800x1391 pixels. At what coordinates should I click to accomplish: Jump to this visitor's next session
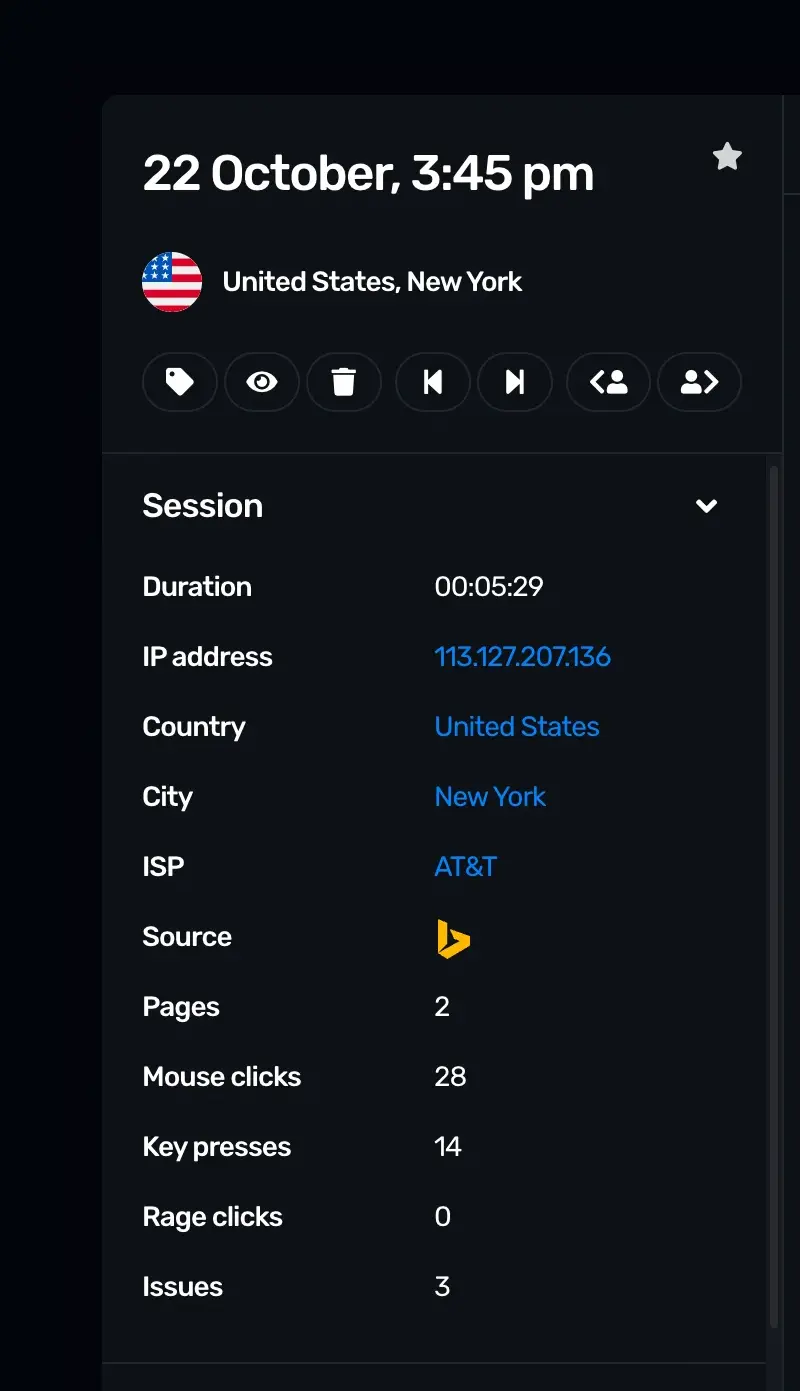(x=699, y=382)
